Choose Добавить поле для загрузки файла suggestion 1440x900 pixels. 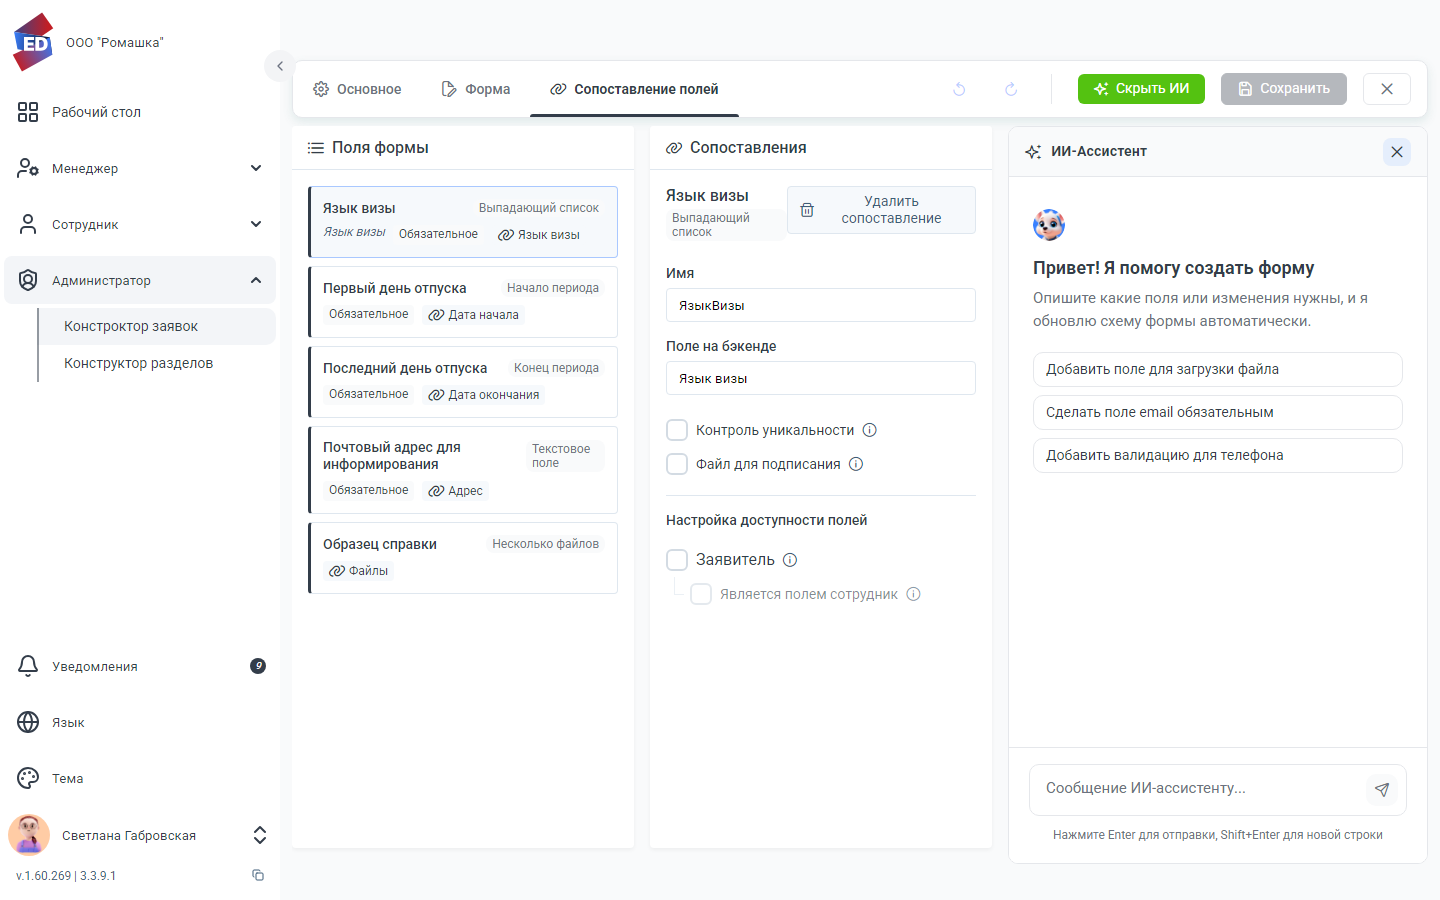pos(1218,369)
